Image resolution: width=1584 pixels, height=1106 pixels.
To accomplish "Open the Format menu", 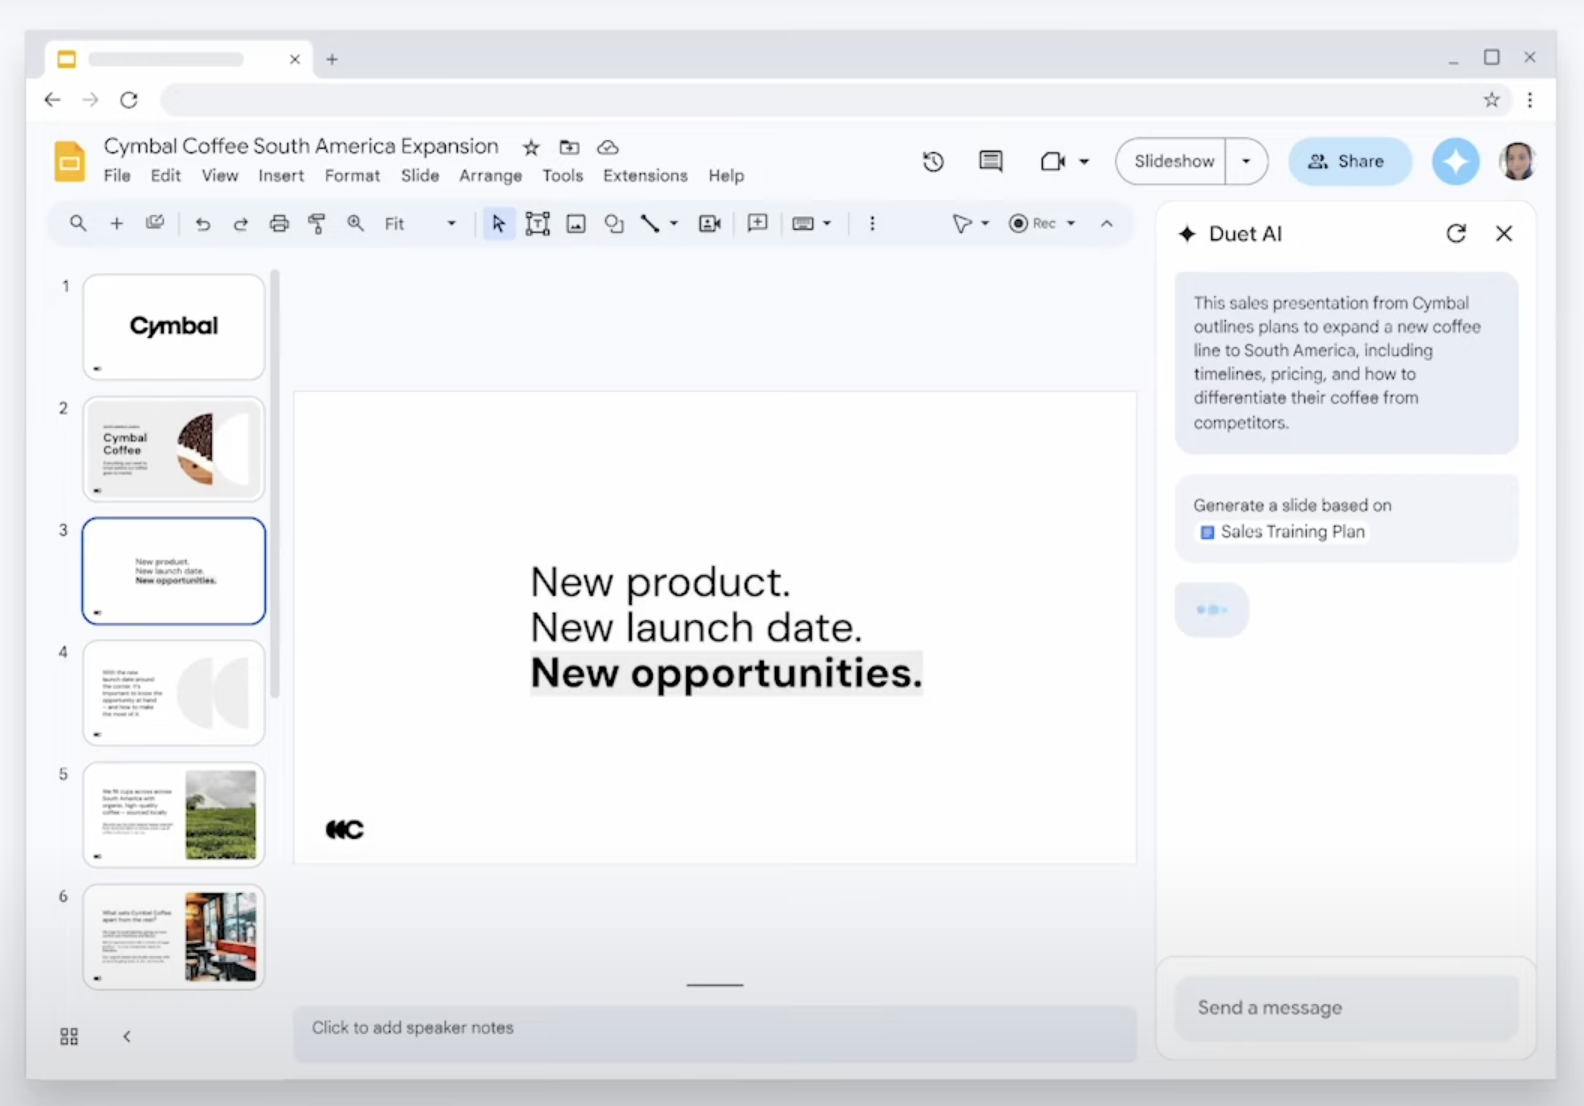I will coord(352,176).
